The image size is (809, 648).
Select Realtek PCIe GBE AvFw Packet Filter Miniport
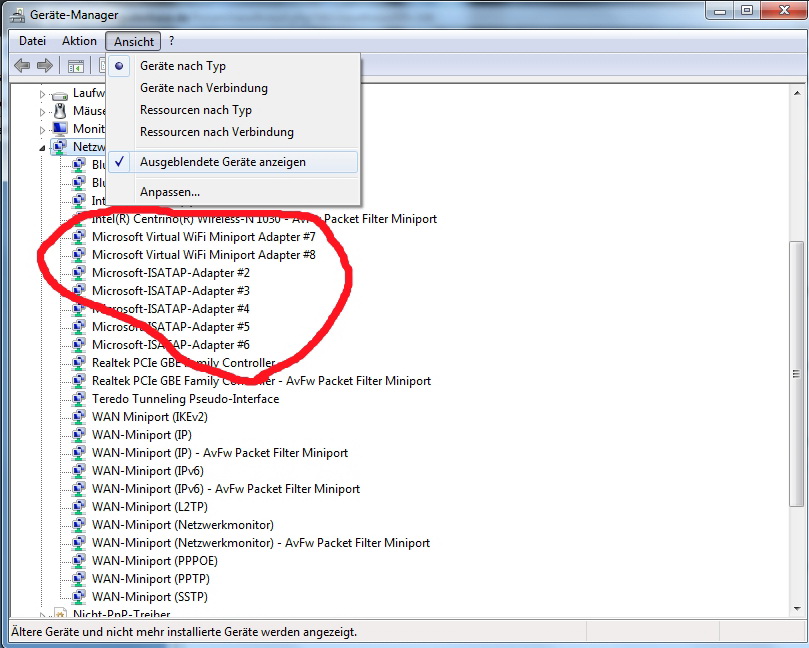262,381
